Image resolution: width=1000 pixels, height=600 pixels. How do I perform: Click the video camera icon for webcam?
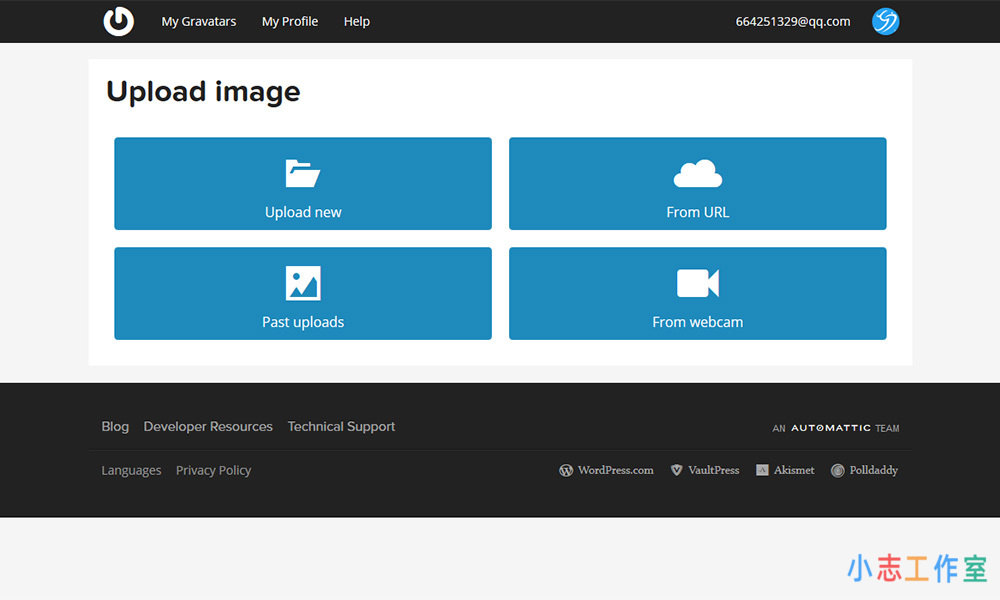(697, 283)
